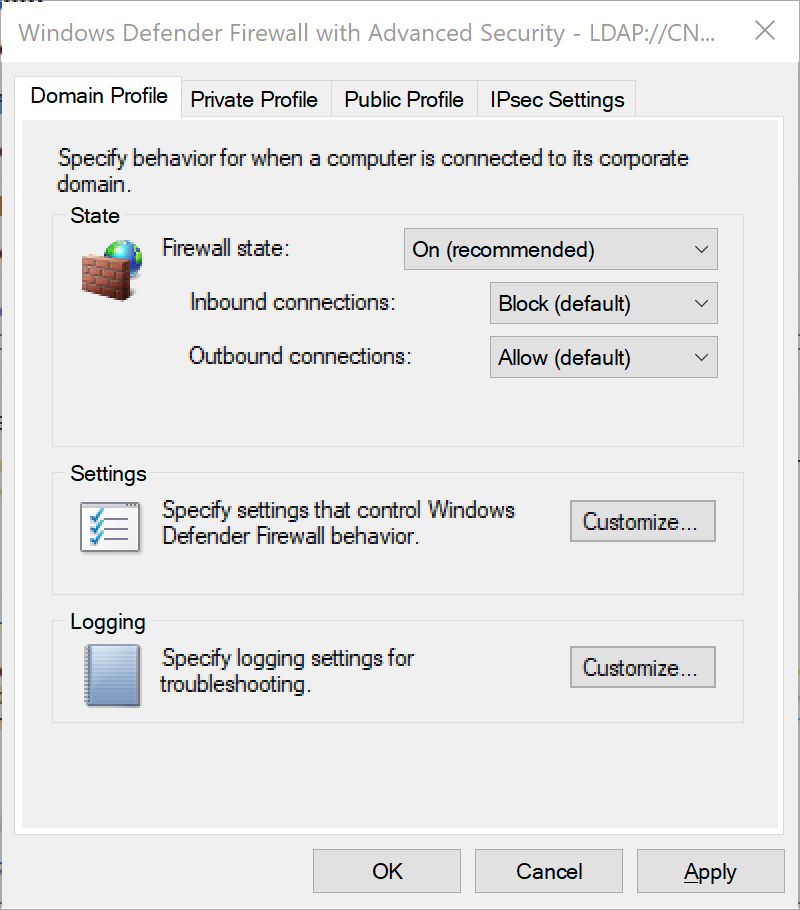
Task: Switch to the Domain Profile tab
Action: click(x=99, y=96)
